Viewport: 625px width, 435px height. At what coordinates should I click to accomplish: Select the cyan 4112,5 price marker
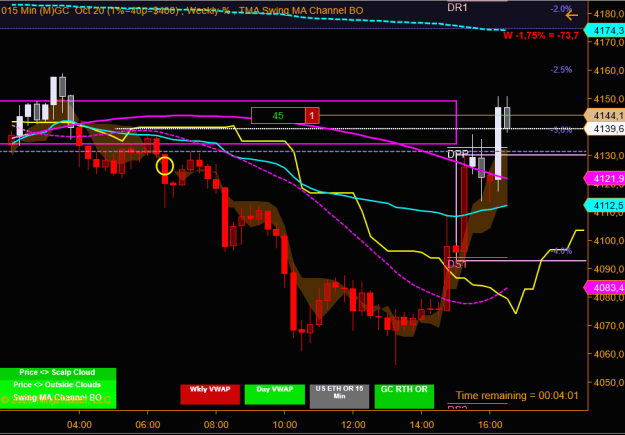click(605, 205)
